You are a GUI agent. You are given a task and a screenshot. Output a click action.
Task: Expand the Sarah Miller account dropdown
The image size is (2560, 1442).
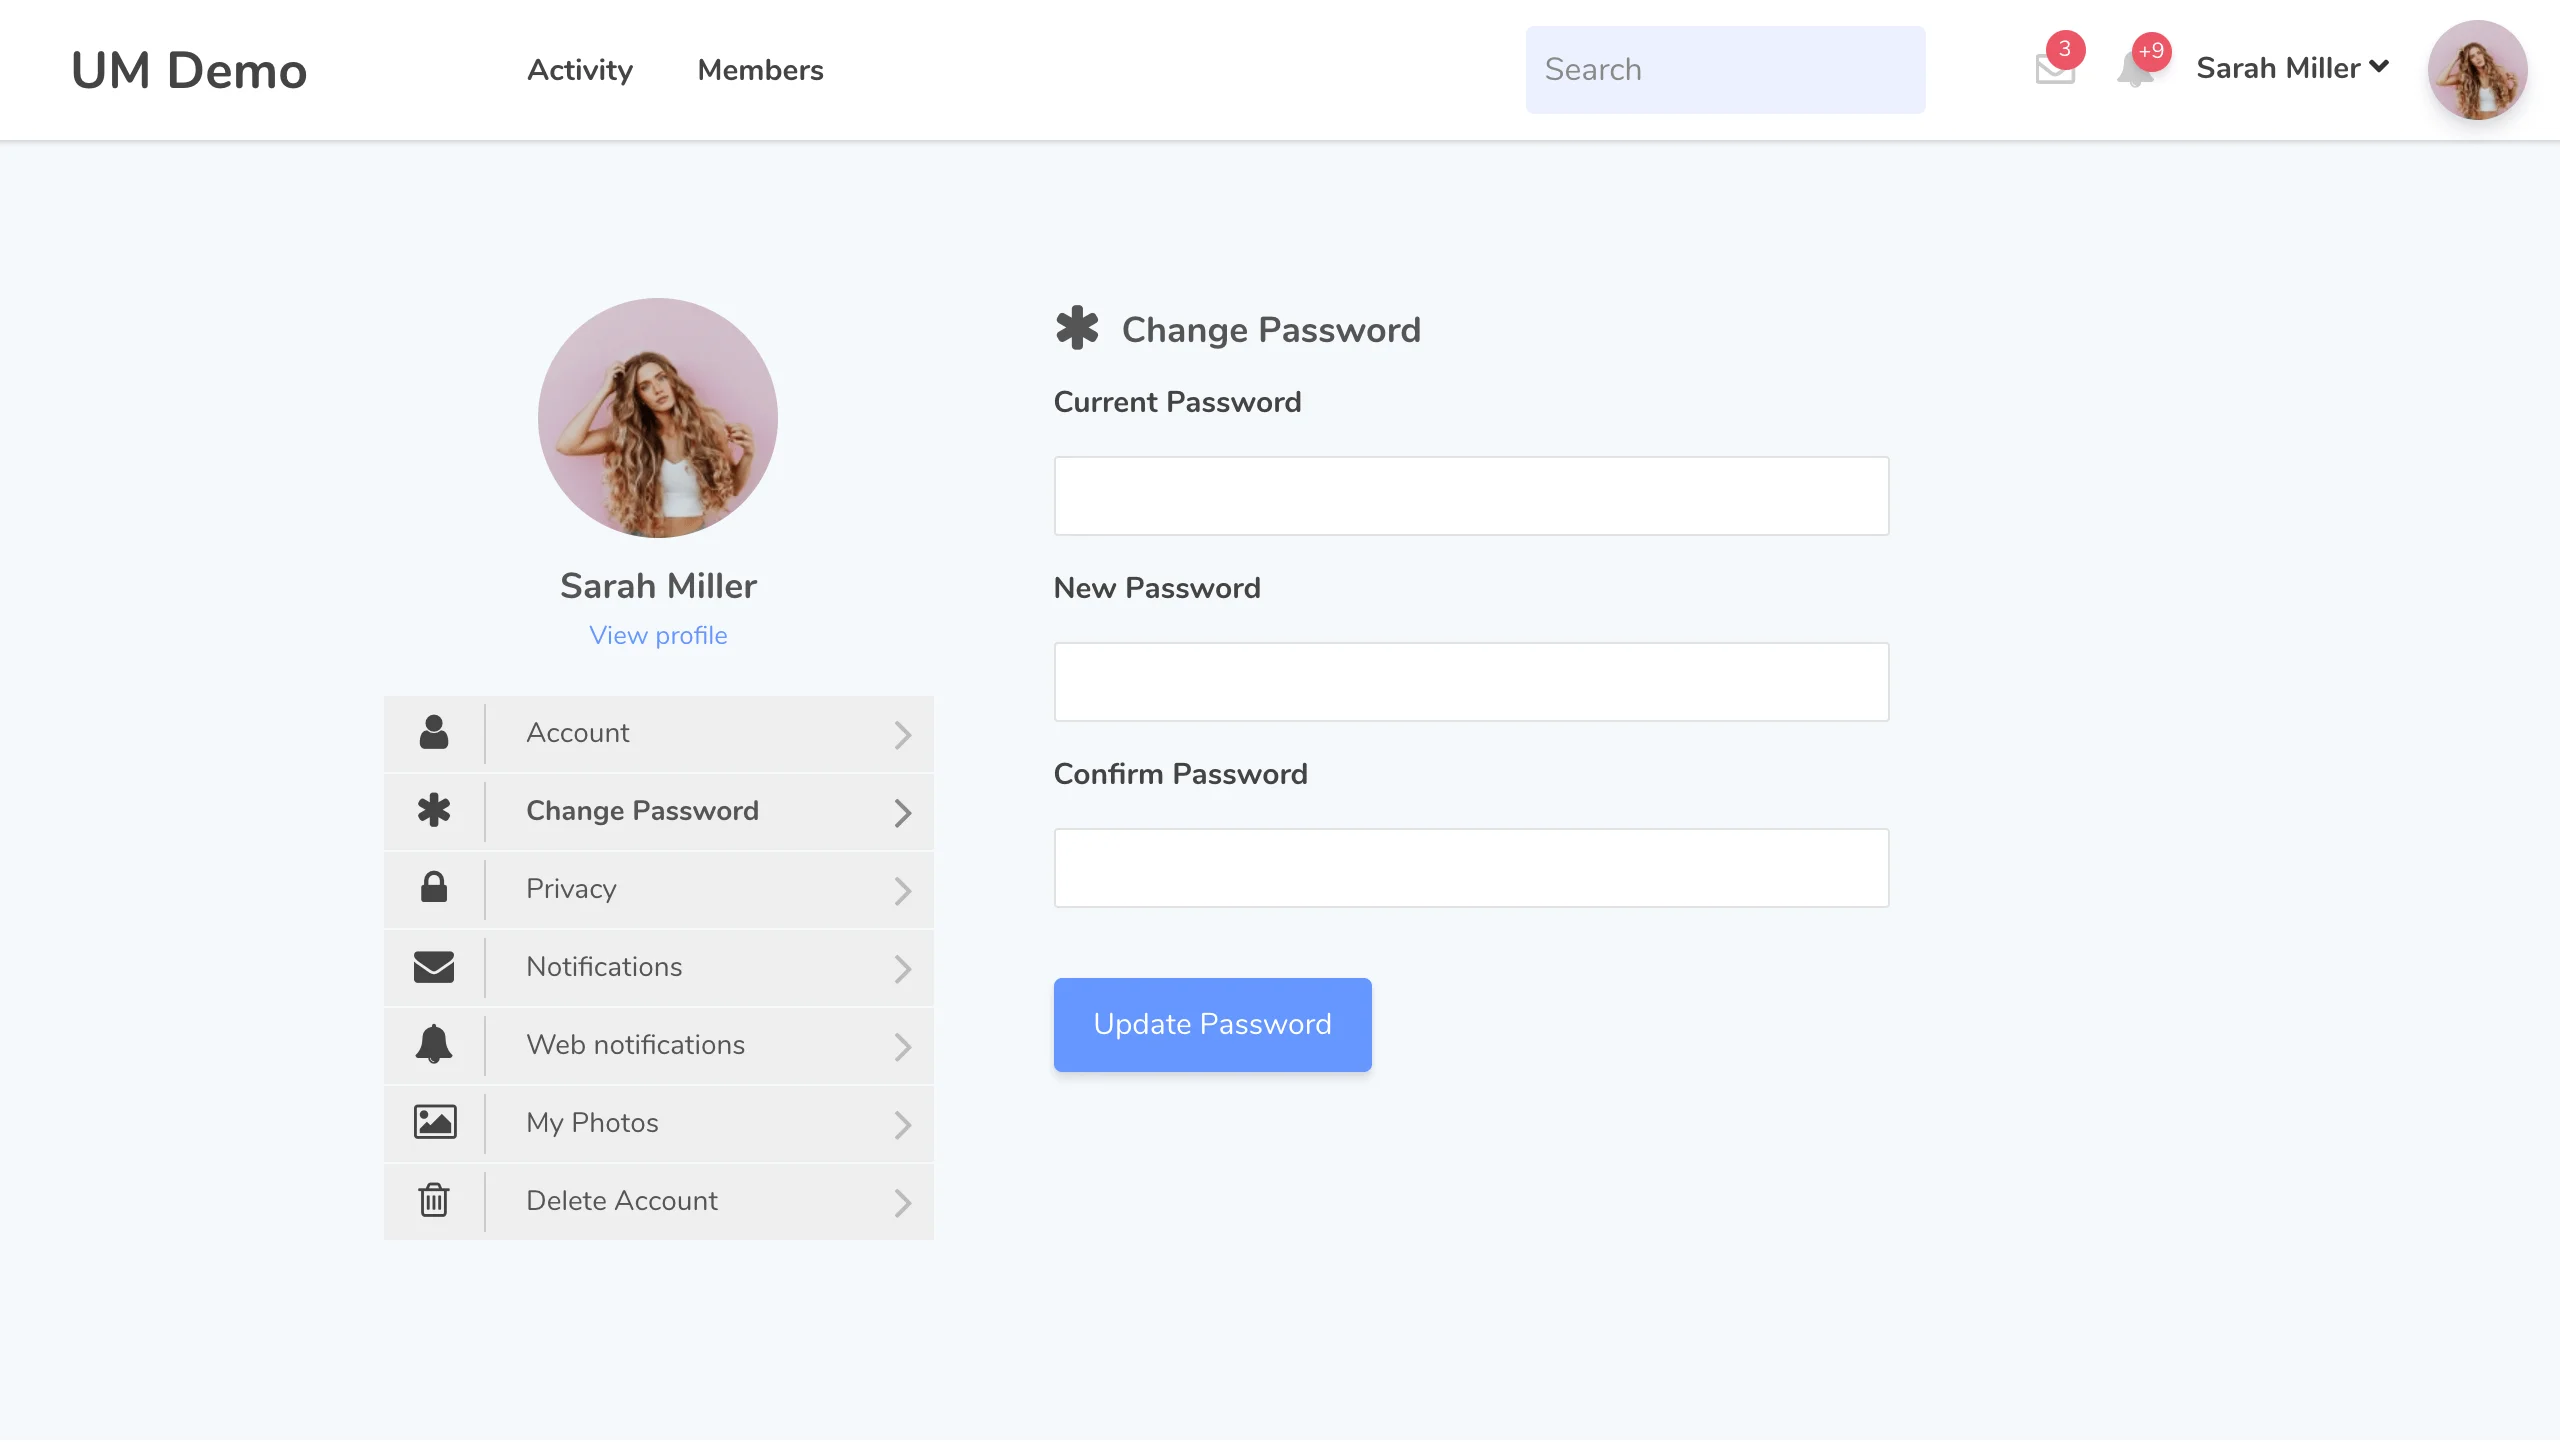pyautogui.click(x=2291, y=68)
